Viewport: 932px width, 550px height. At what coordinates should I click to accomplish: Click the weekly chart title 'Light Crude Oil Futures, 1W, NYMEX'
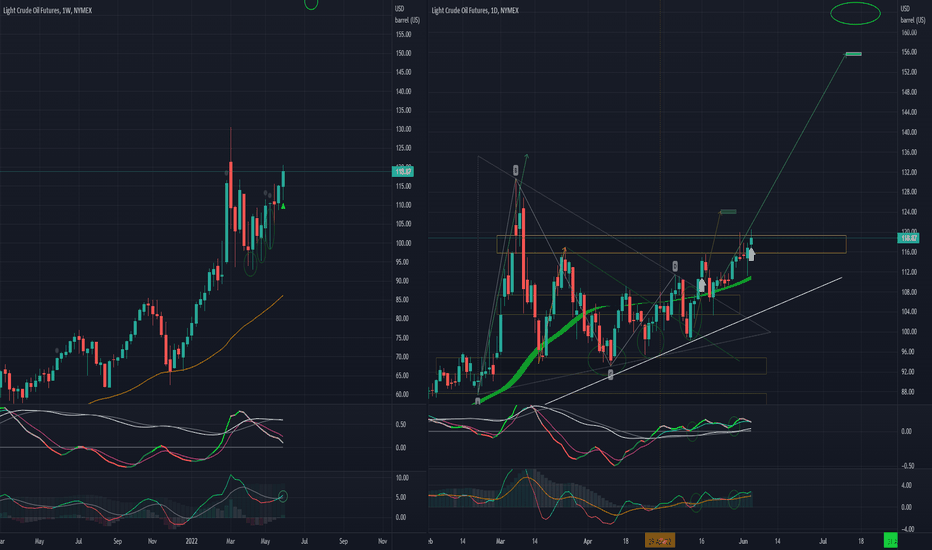[x=48, y=10]
